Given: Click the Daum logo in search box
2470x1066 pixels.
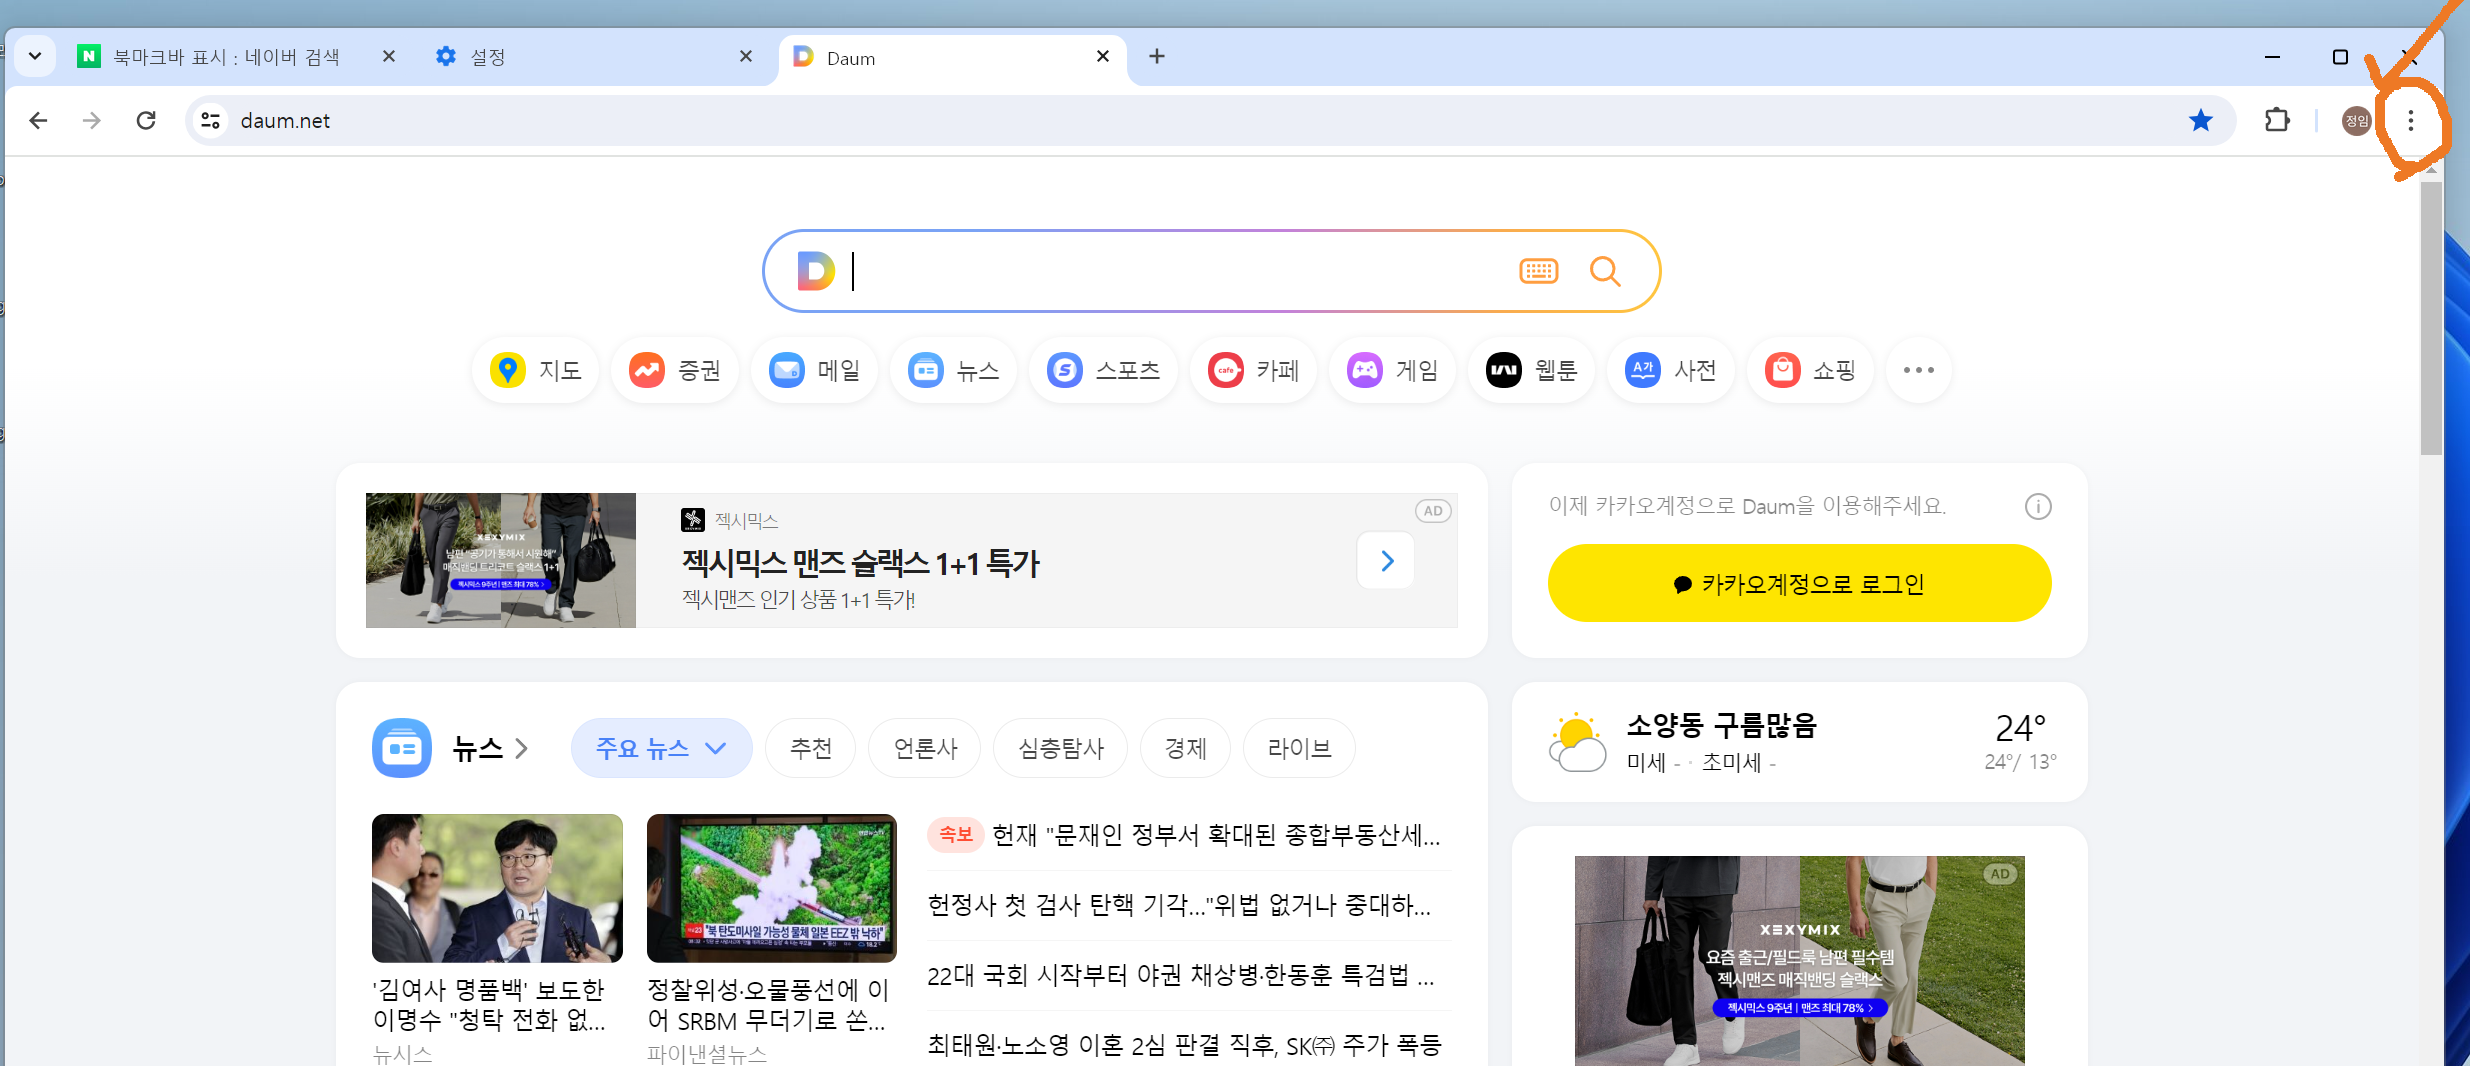Looking at the screenshot, I should 816,271.
